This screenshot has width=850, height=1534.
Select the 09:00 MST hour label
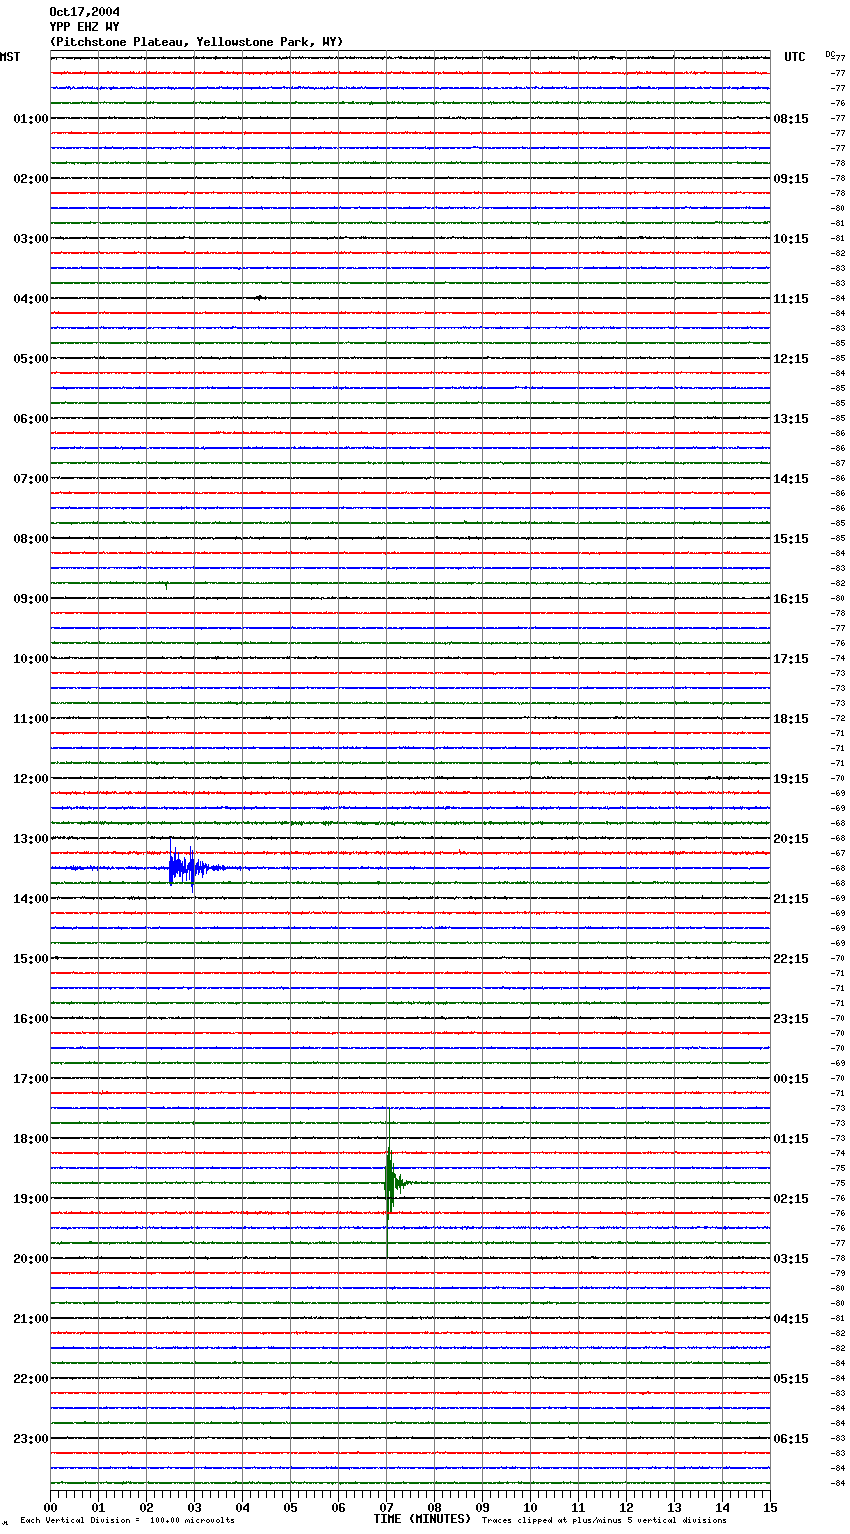coord(31,599)
